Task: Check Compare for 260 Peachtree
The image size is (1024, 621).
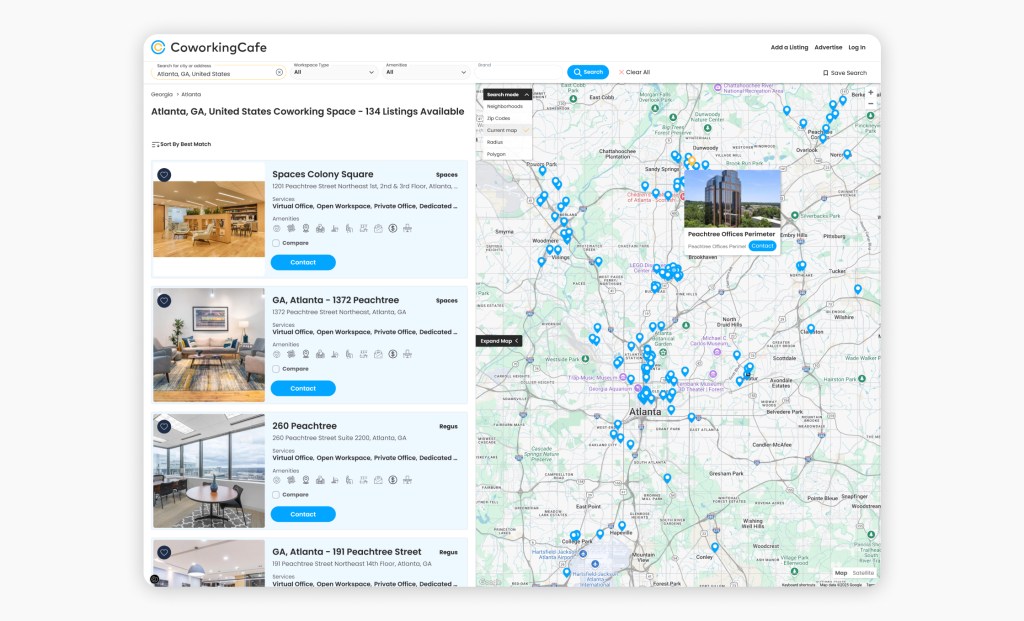Action: point(276,495)
